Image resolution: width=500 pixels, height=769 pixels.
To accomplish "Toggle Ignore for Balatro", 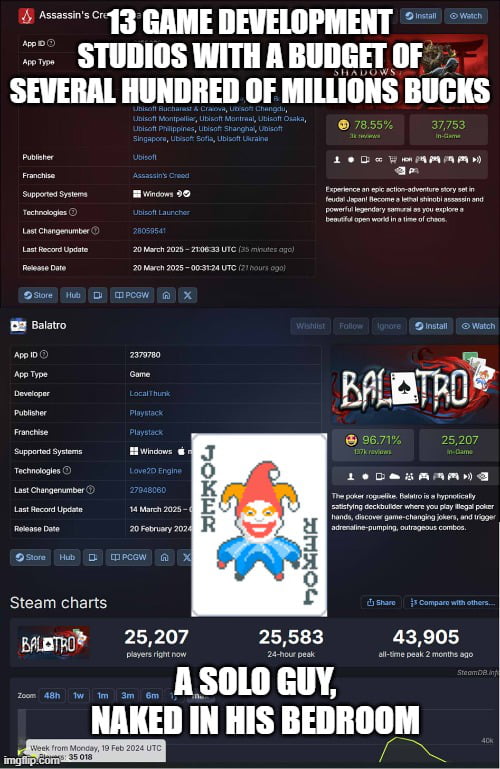I will point(389,326).
